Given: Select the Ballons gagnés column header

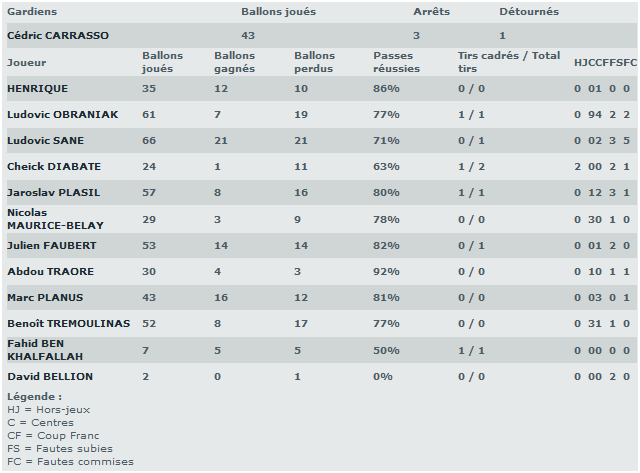Looking at the screenshot, I should (234, 62).
